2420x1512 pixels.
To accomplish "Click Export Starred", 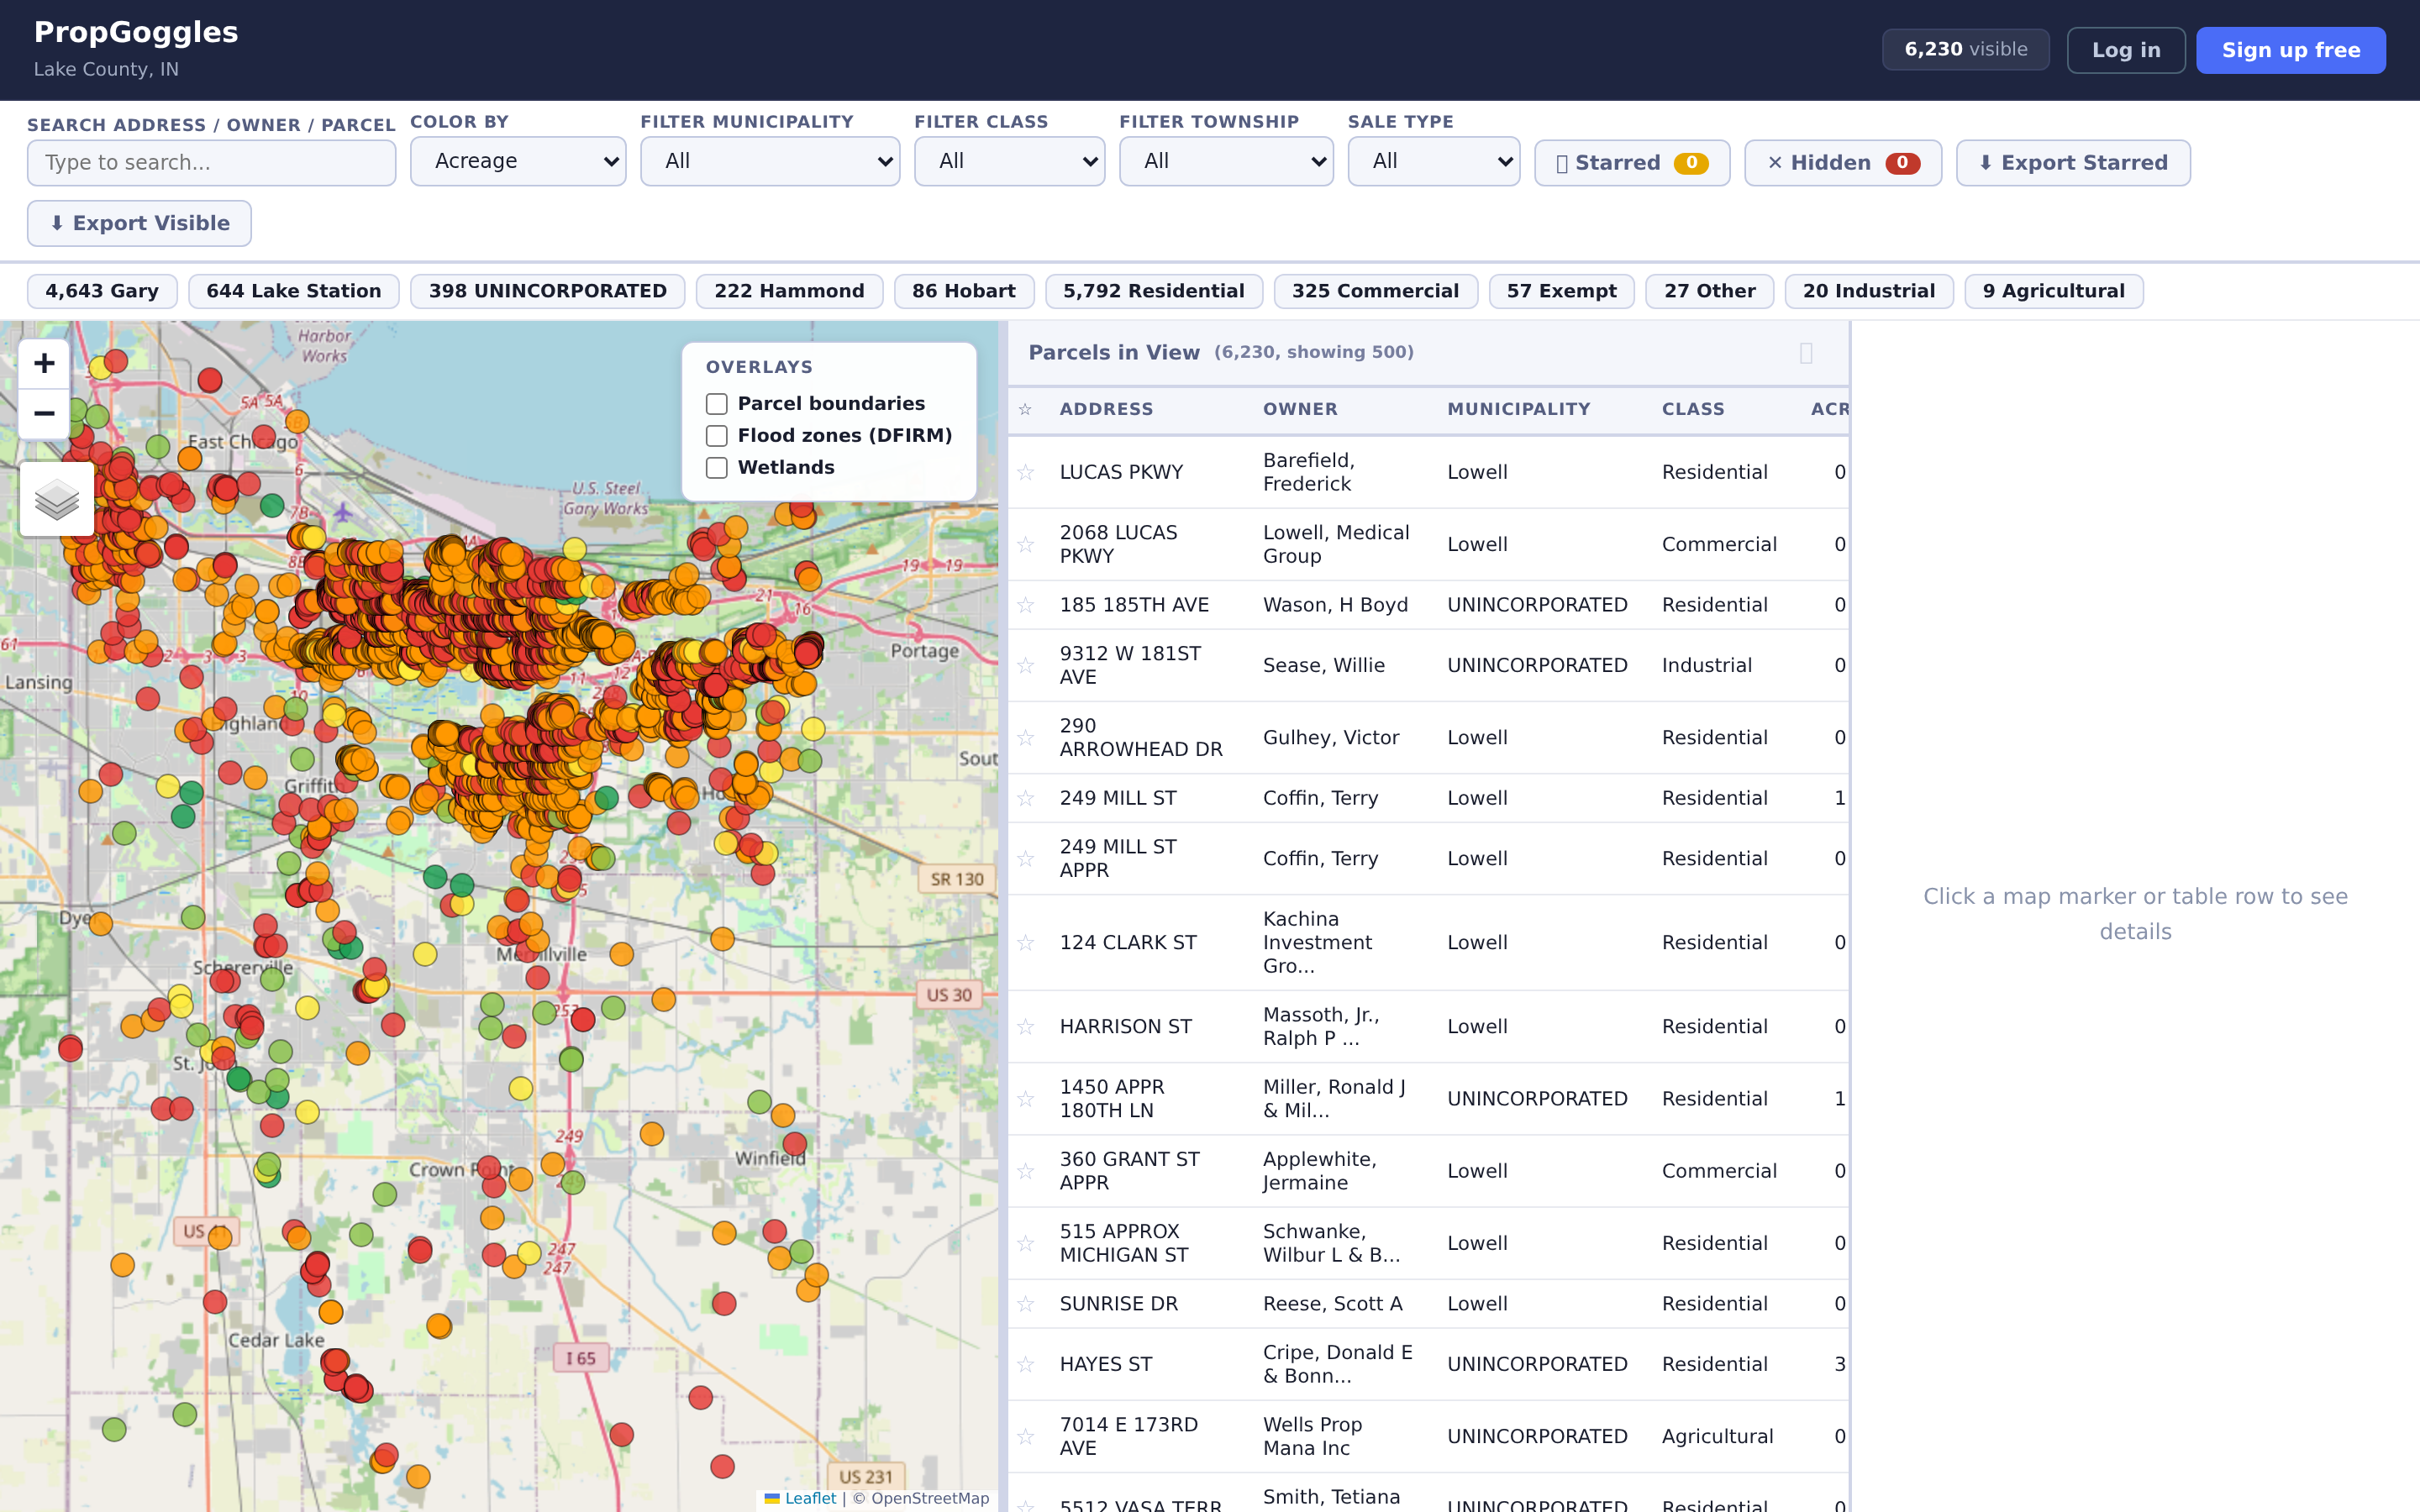I will tap(2073, 163).
